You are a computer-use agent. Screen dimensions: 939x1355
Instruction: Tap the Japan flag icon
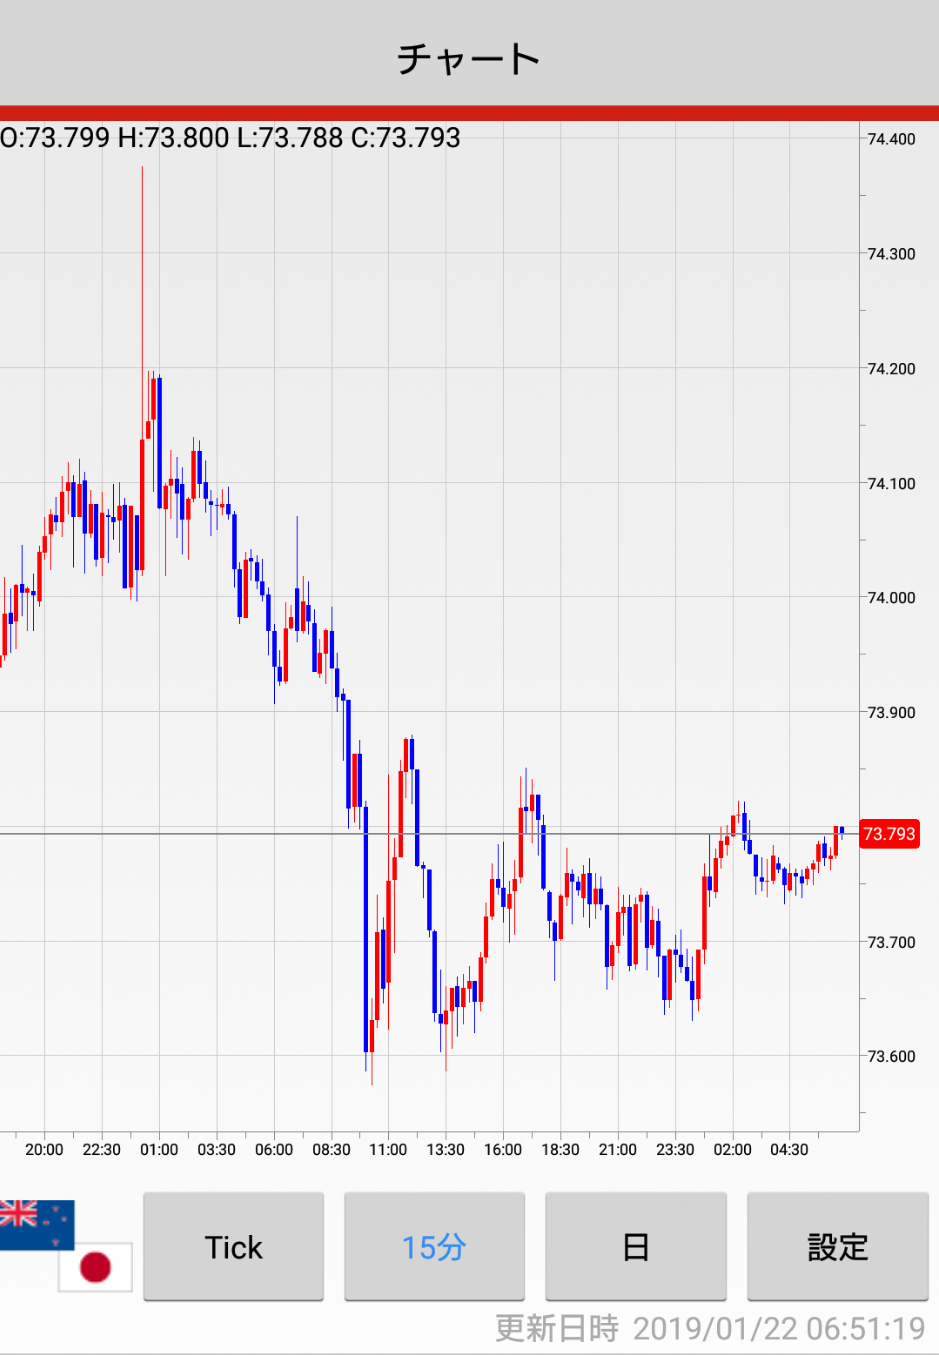(96, 1268)
